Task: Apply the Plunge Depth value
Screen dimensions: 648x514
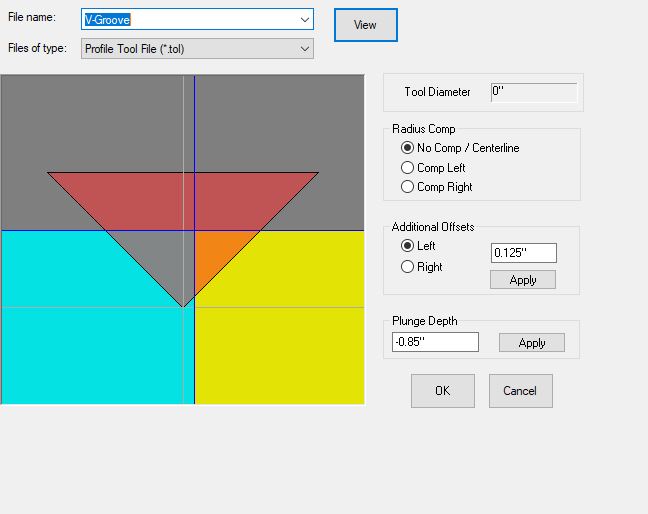Action: (x=532, y=343)
